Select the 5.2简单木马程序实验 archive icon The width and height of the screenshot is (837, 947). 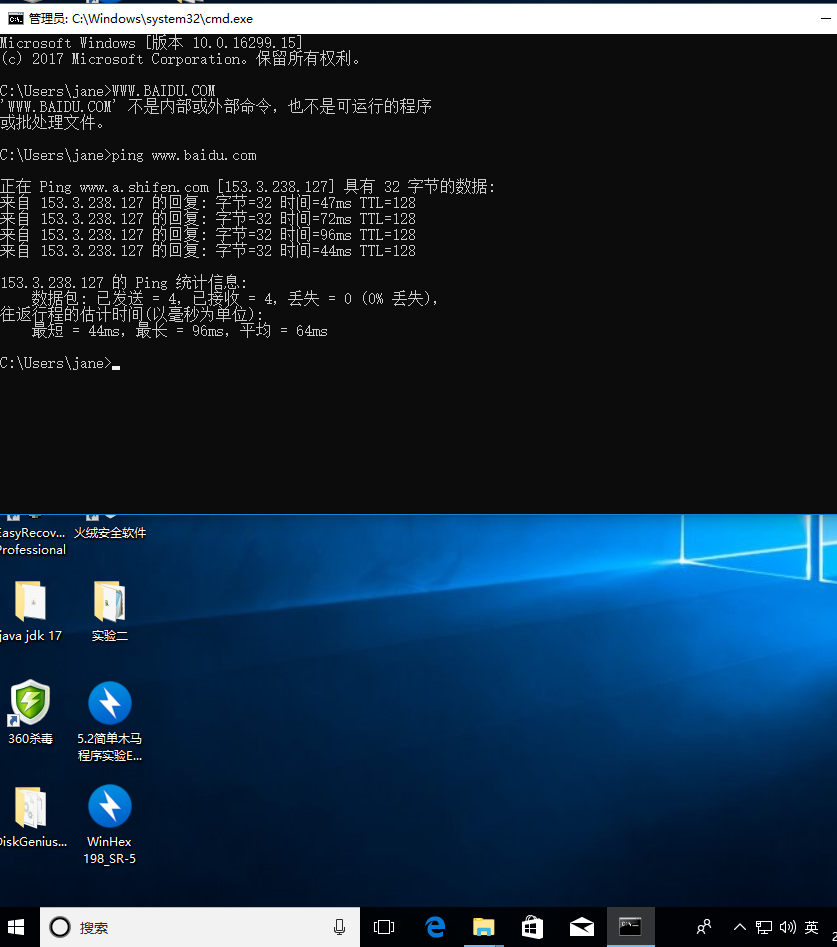click(110, 704)
